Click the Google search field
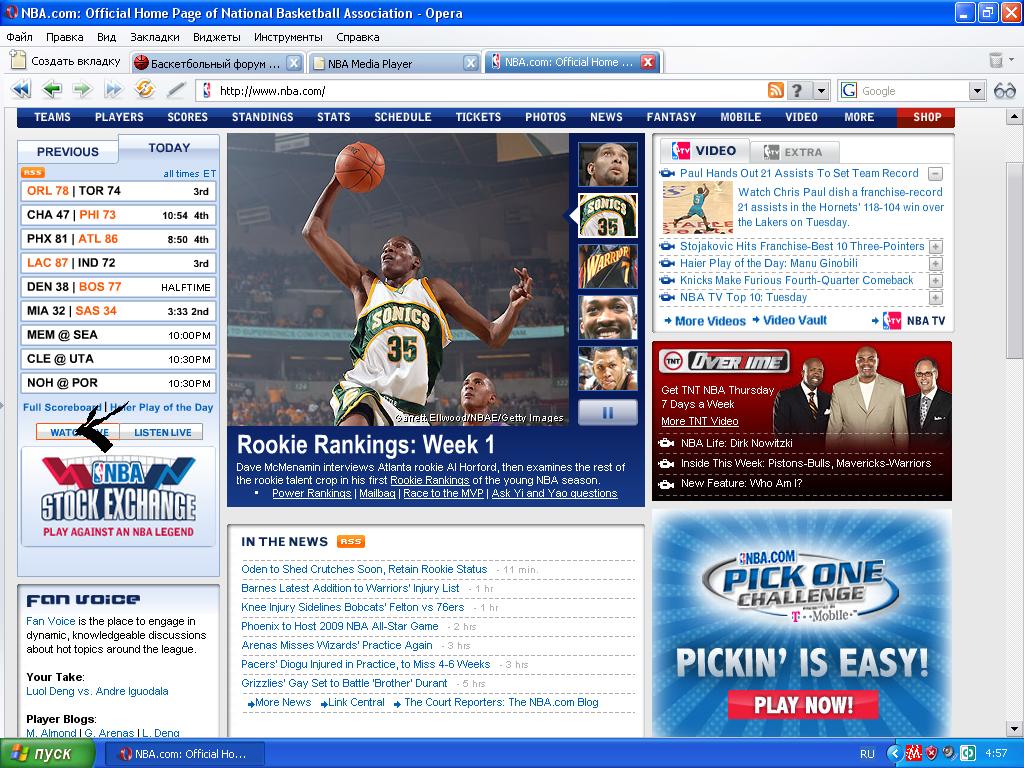This screenshot has height=768, width=1024. coord(914,91)
